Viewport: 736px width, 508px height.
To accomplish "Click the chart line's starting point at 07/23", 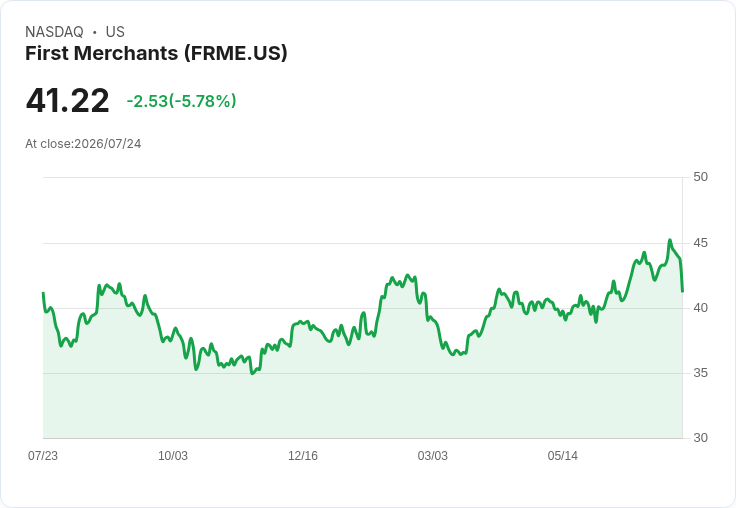I will (x=43, y=292).
